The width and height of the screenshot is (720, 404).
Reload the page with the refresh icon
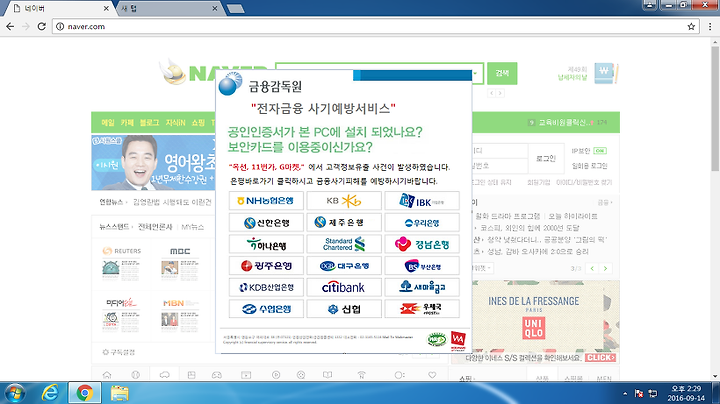[x=42, y=27]
